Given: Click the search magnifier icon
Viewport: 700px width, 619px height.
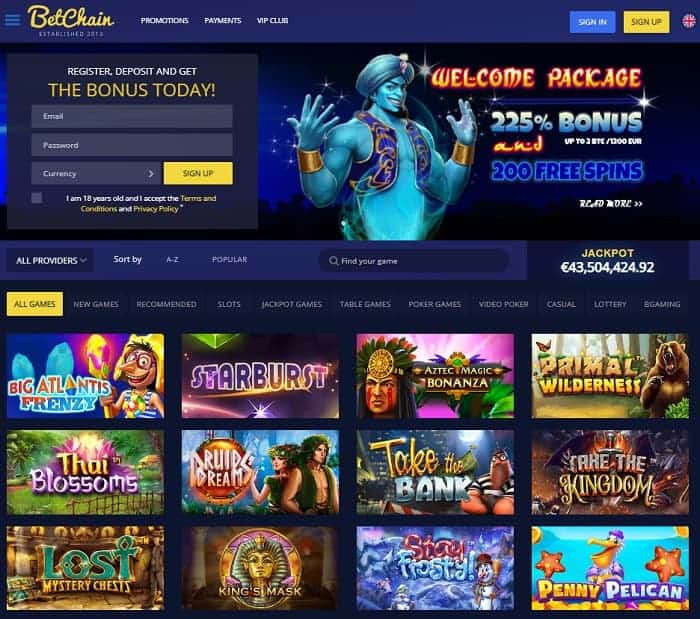Looking at the screenshot, I should 333,261.
